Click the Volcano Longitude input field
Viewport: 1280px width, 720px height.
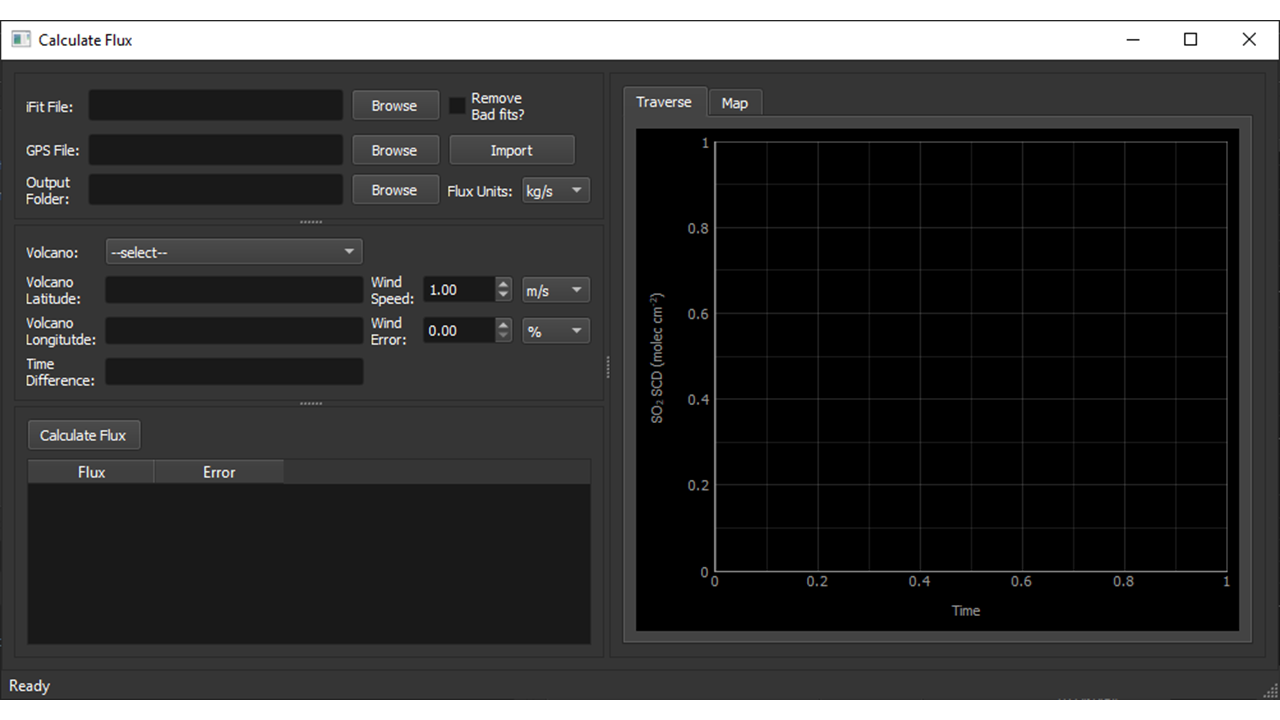pyautogui.click(x=234, y=331)
